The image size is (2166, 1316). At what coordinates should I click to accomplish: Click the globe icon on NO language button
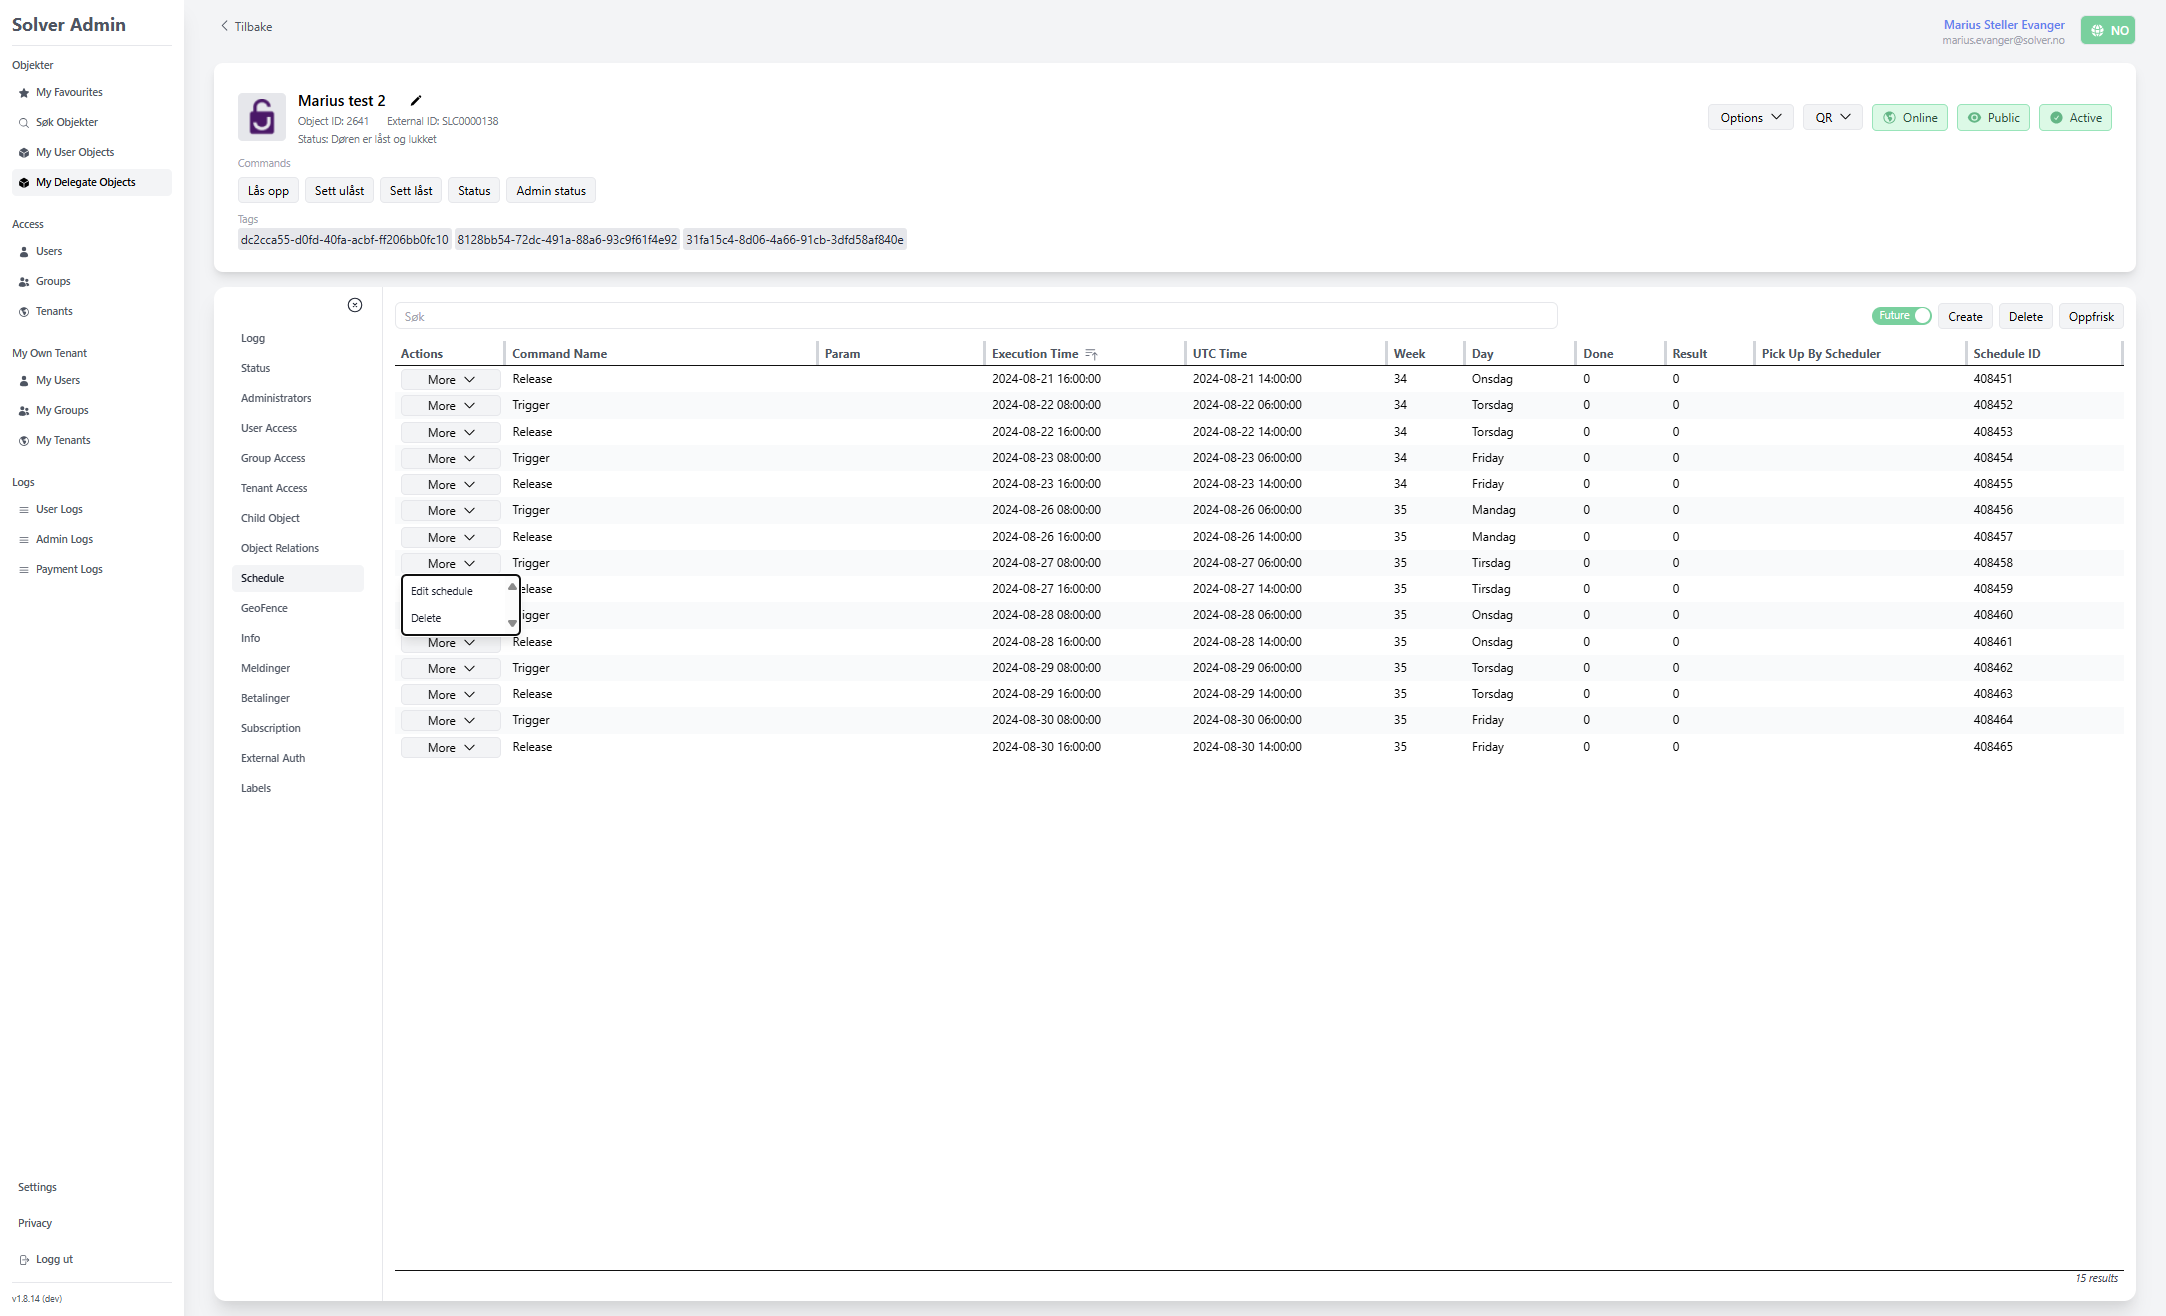pos(2098,30)
